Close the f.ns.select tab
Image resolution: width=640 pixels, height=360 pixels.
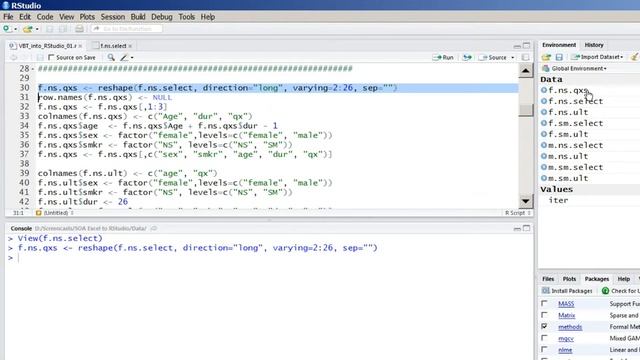(x=130, y=46)
